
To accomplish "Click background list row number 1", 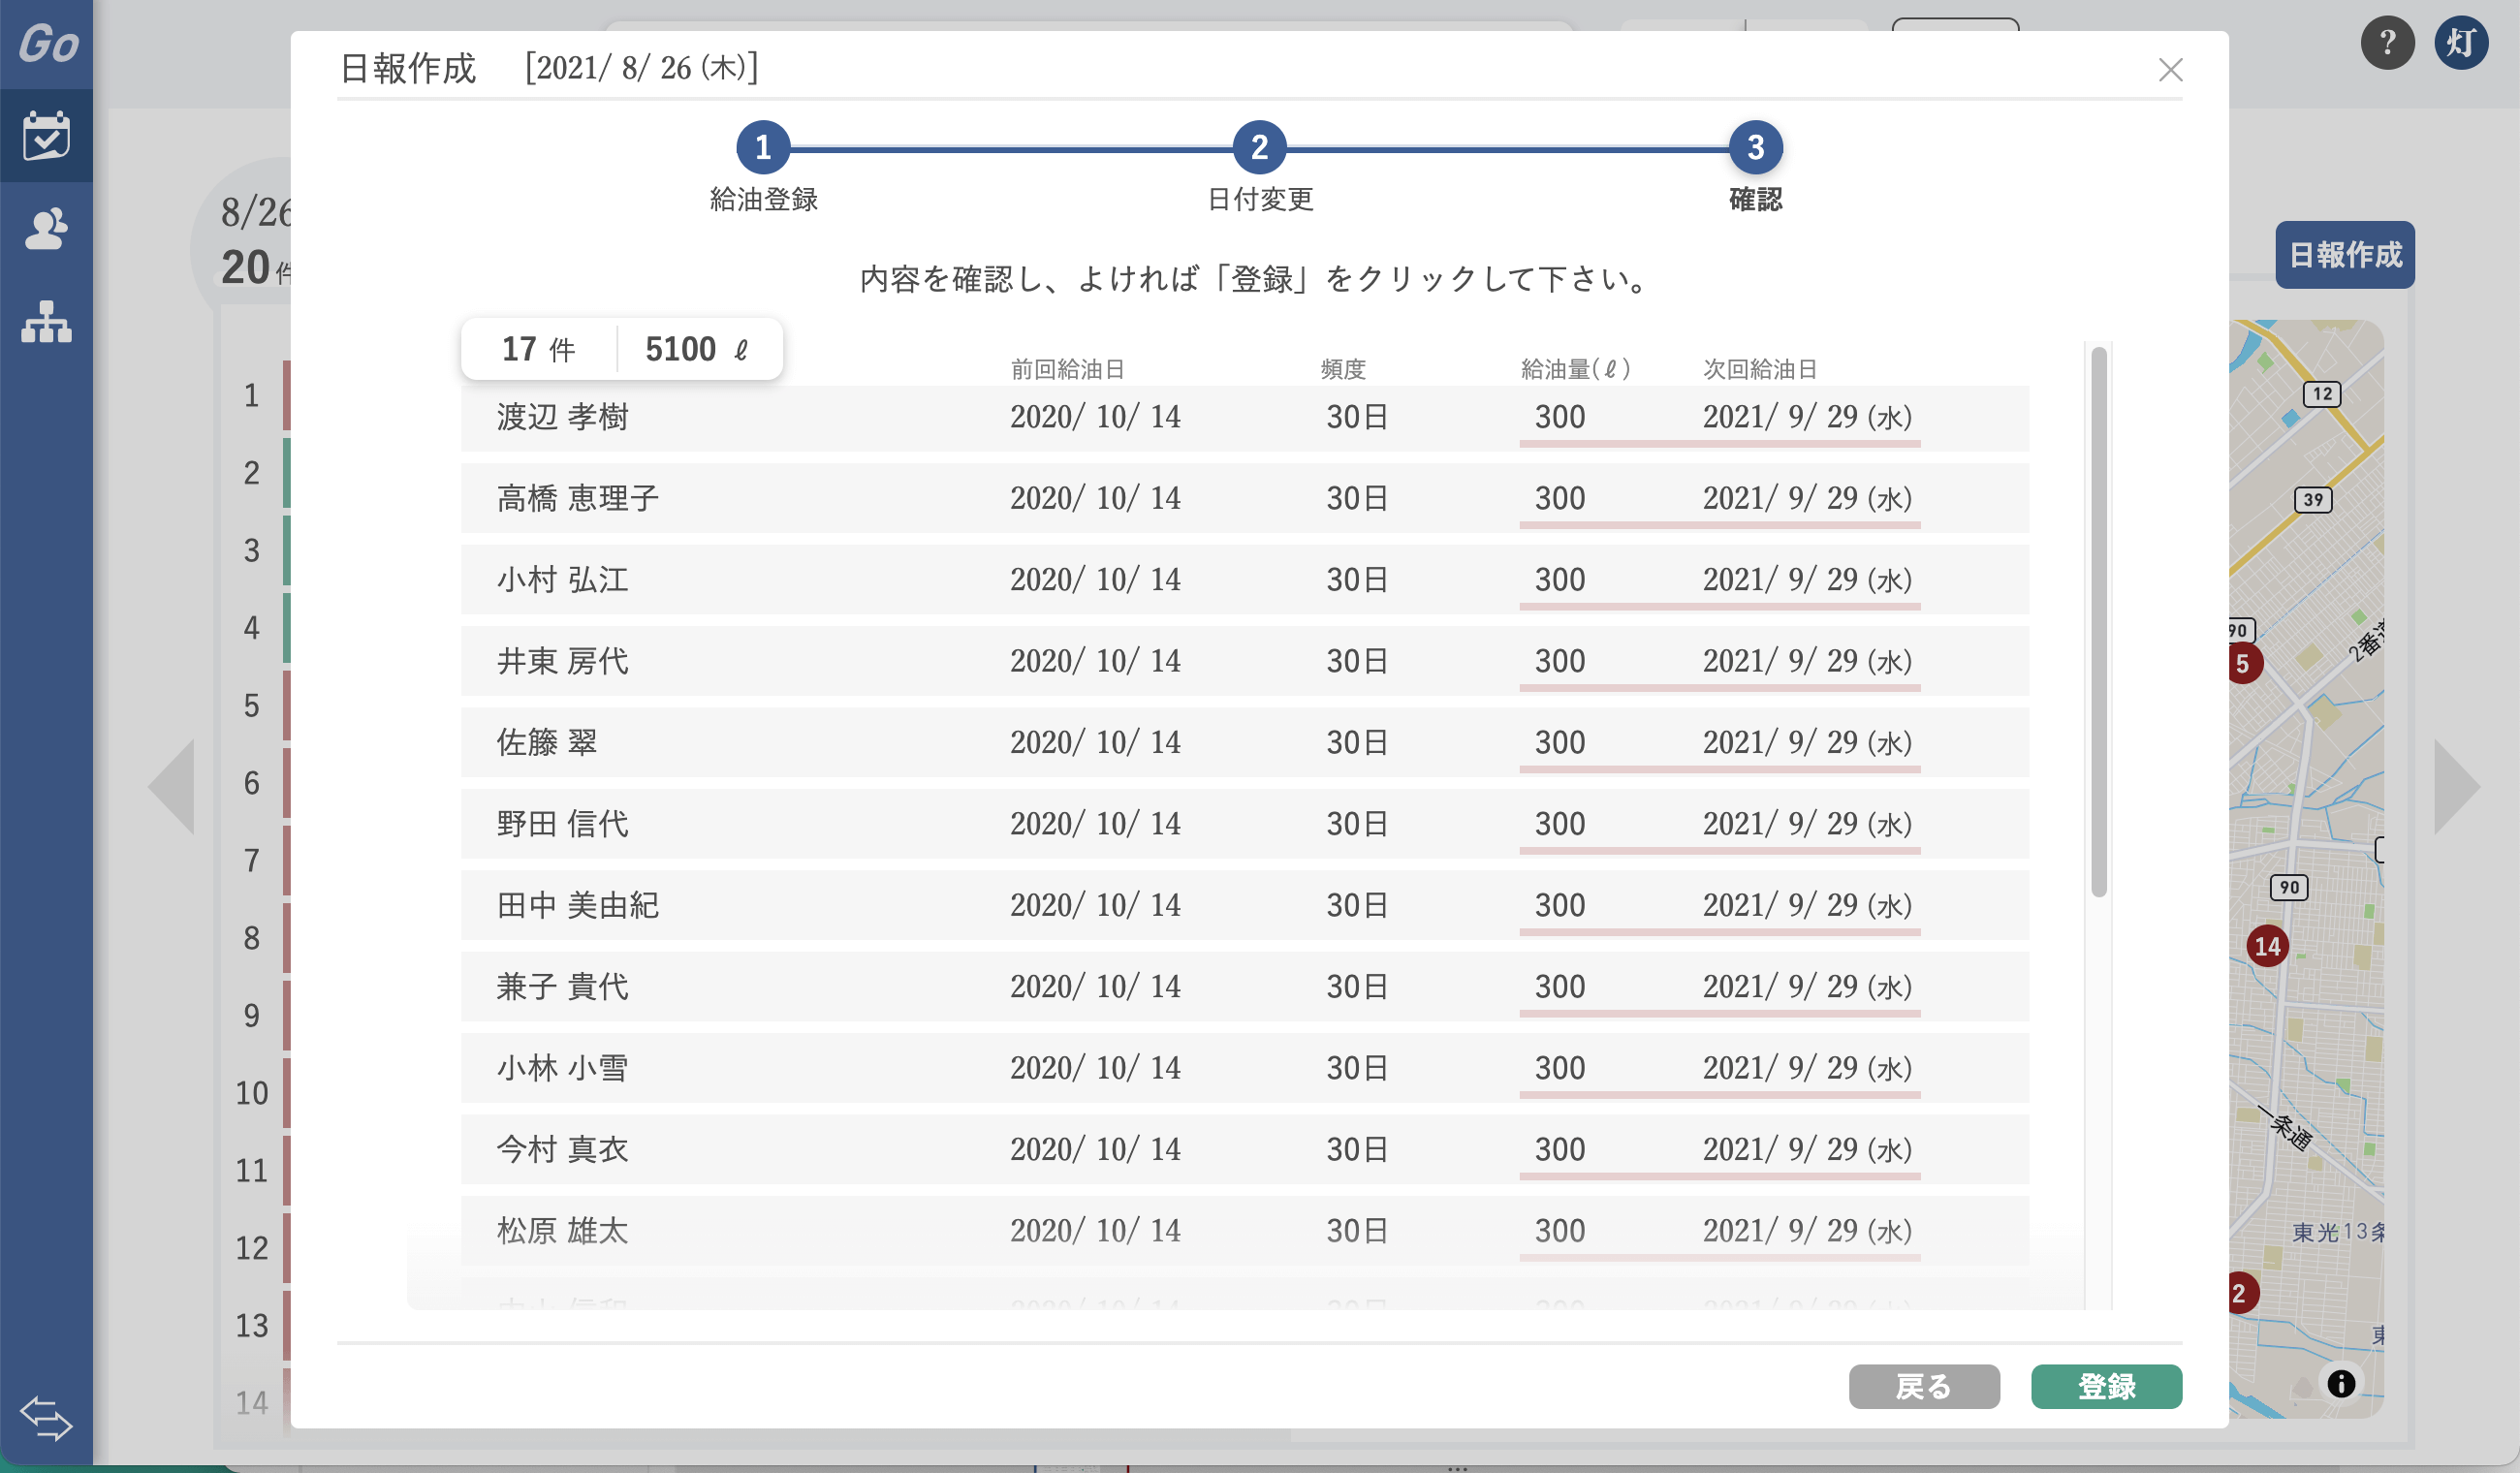I will pyautogui.click(x=251, y=395).
